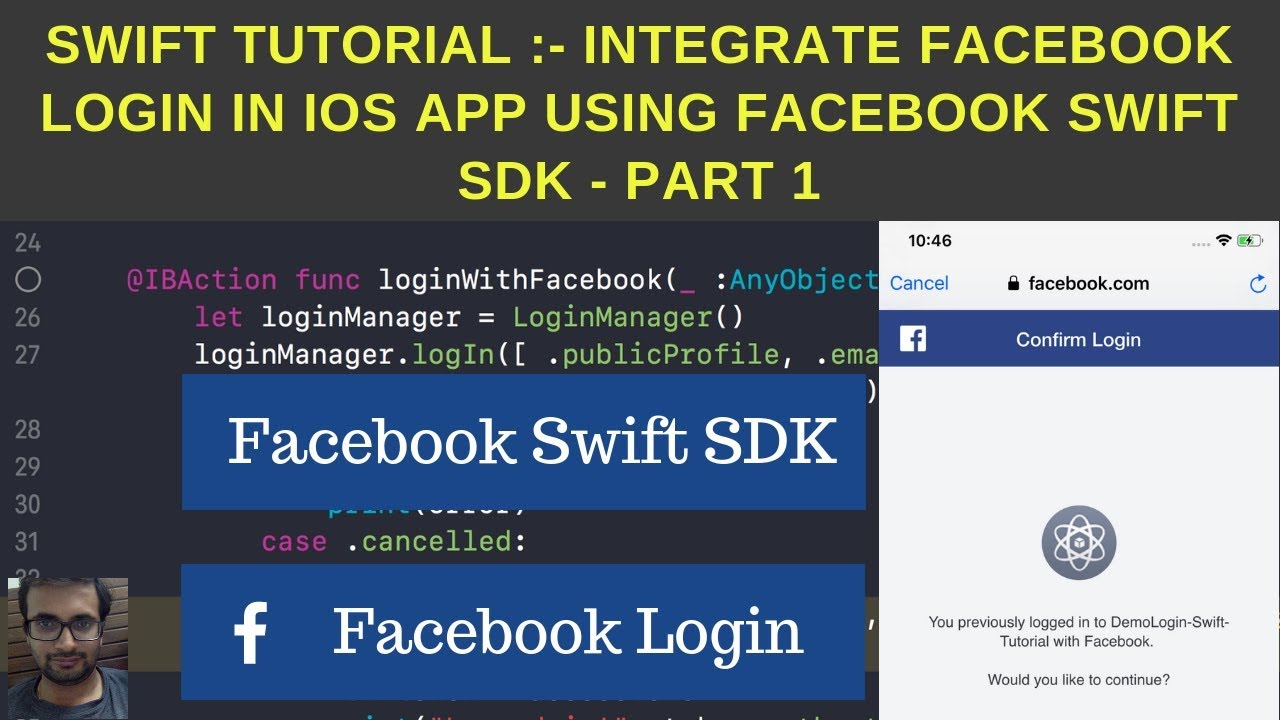1280x720 pixels.
Task: Tap 'Would you like to continue?' text
Action: click(1078, 680)
